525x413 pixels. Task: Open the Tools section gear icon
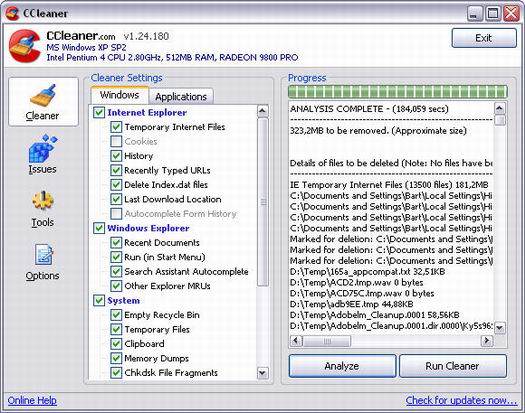point(43,201)
